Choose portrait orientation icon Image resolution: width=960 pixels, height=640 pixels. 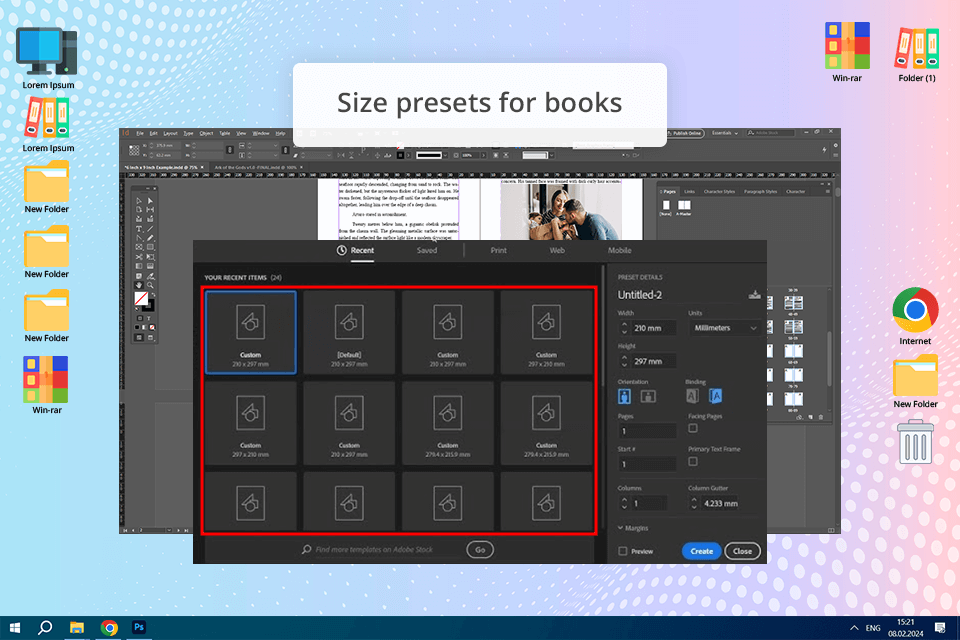(626, 396)
